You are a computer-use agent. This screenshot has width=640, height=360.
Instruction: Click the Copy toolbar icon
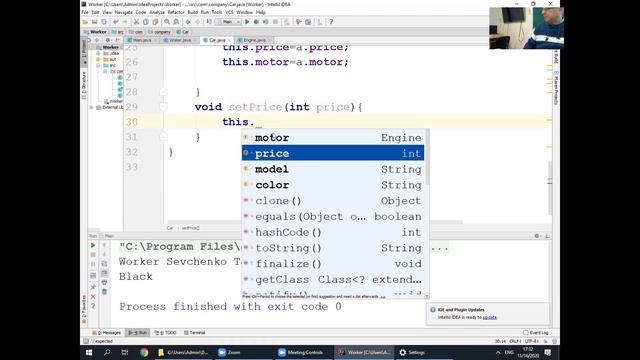tap(146, 22)
